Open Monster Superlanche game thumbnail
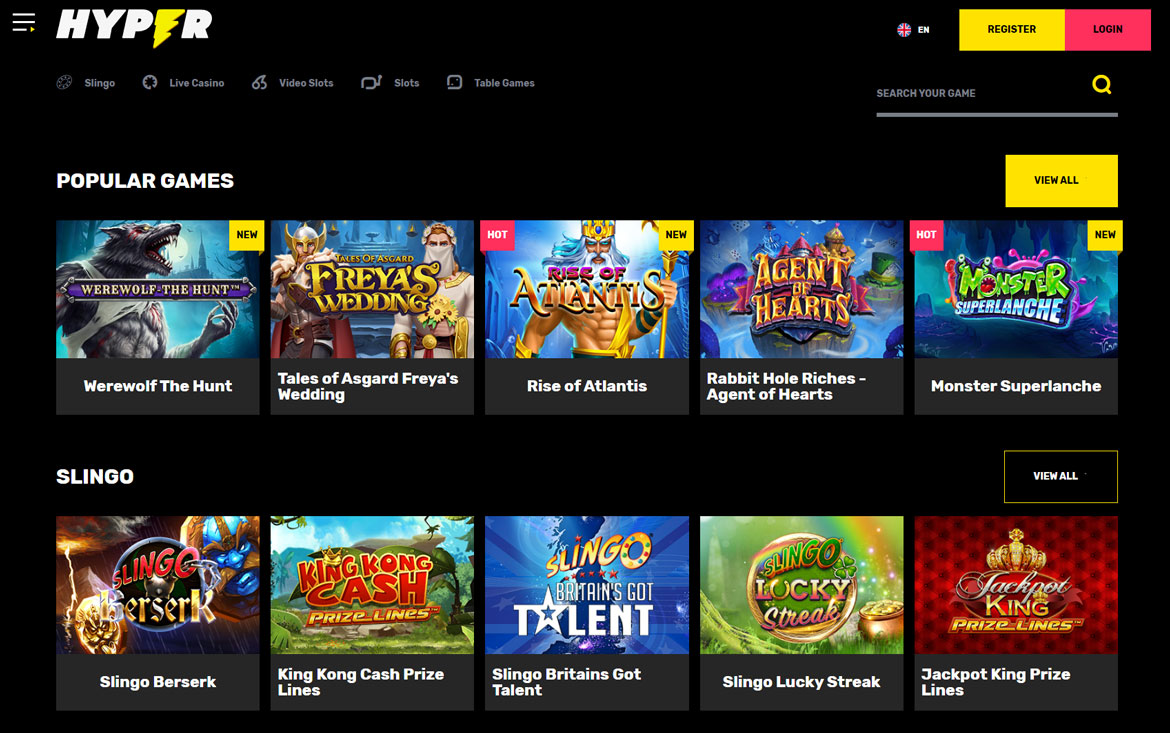The image size is (1170, 733). [1016, 289]
